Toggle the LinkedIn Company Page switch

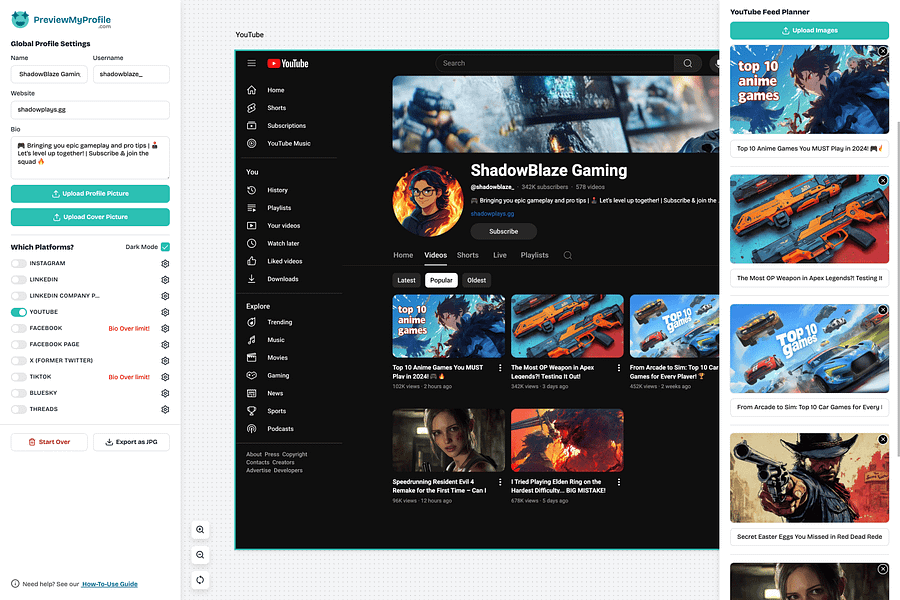coord(19,296)
